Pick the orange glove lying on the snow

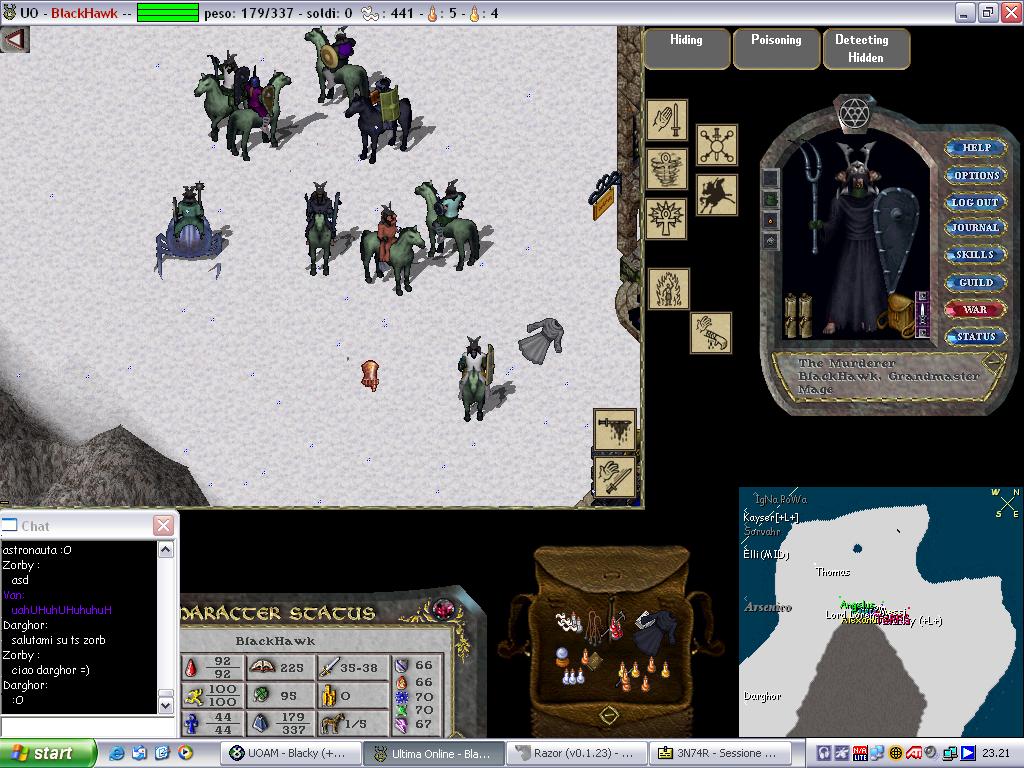pyautogui.click(x=370, y=376)
